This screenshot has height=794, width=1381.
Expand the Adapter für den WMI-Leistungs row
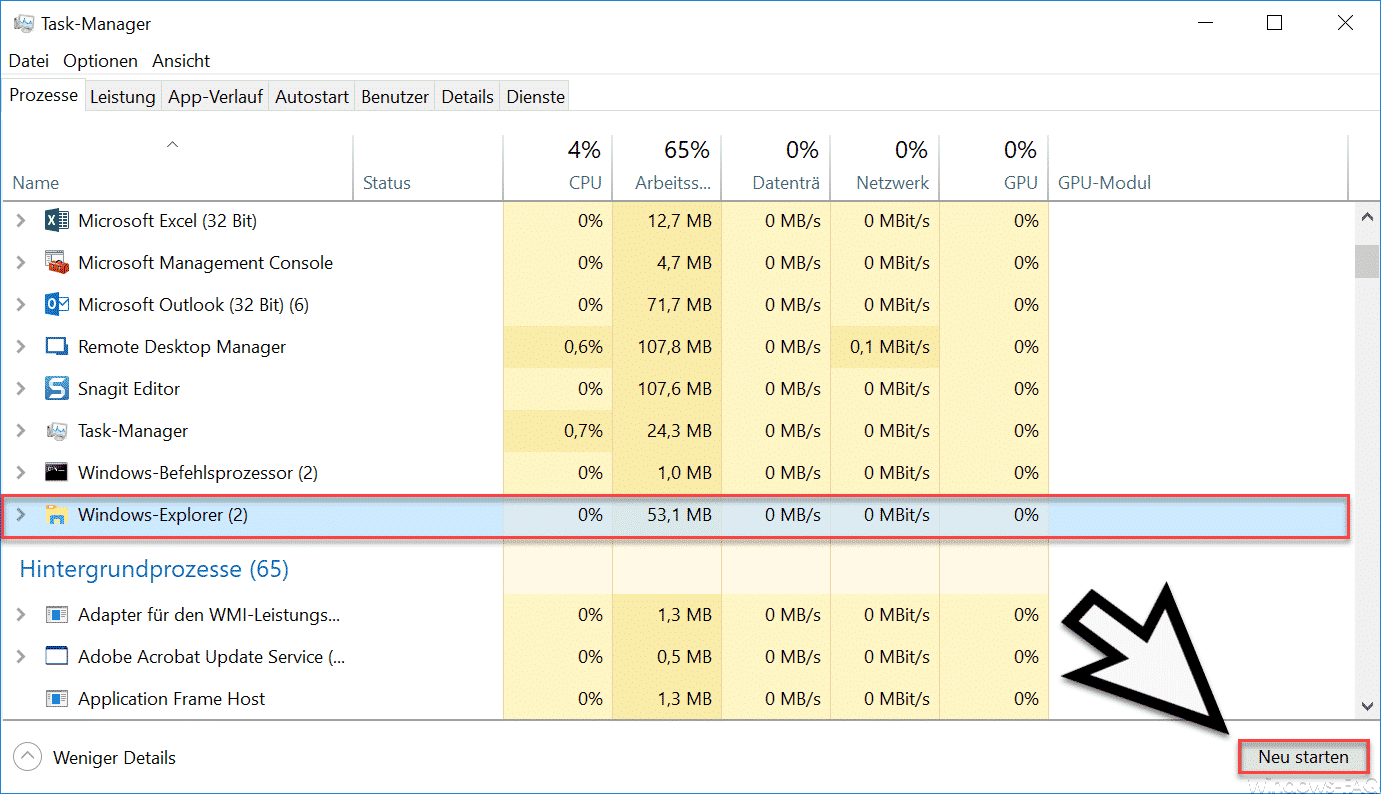click(x=21, y=615)
